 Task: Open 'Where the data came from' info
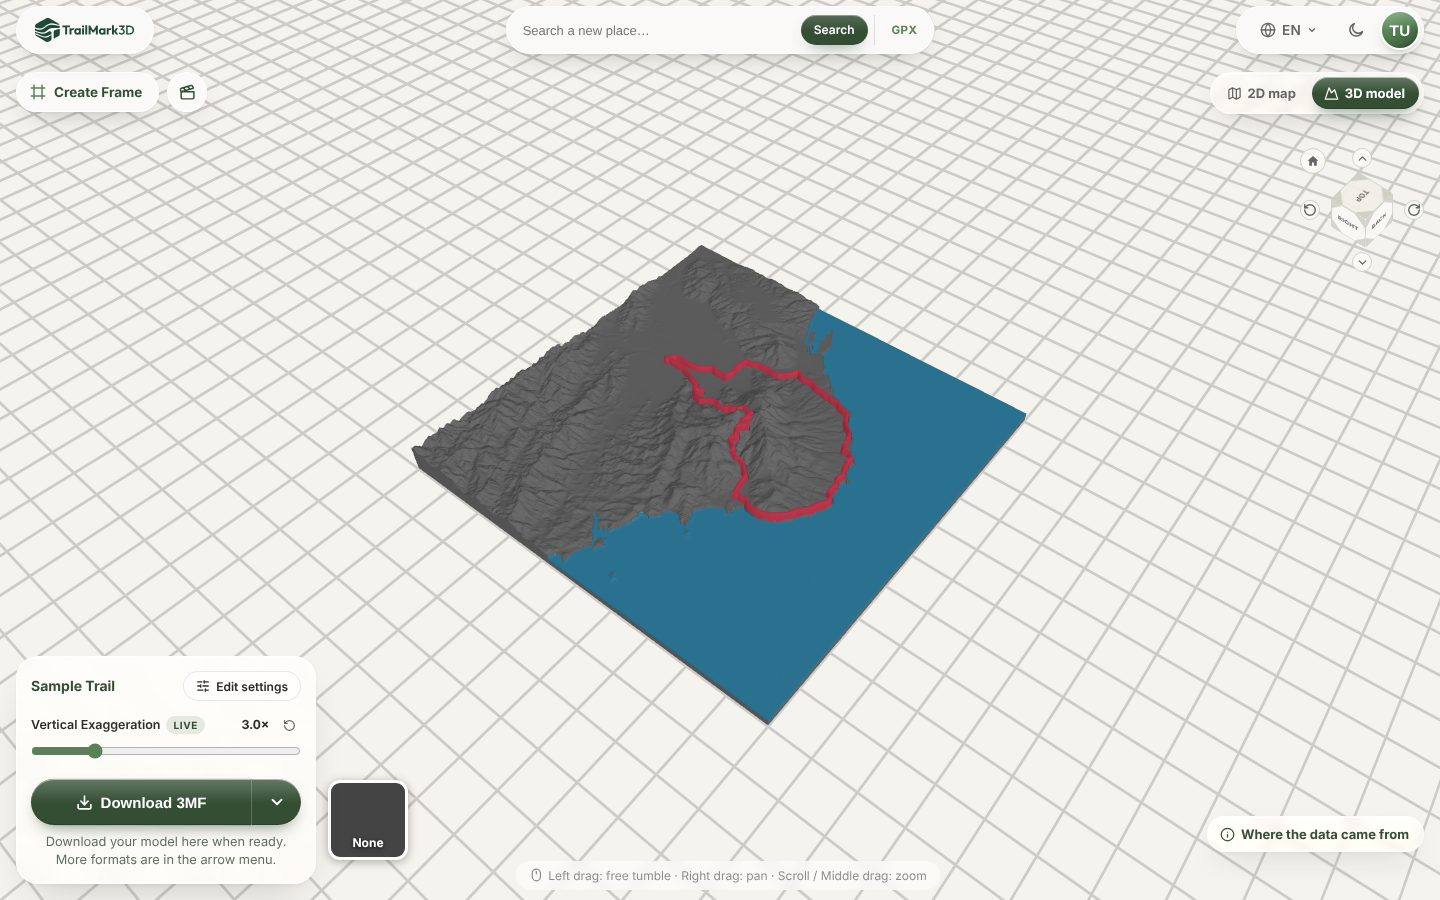(x=1314, y=834)
